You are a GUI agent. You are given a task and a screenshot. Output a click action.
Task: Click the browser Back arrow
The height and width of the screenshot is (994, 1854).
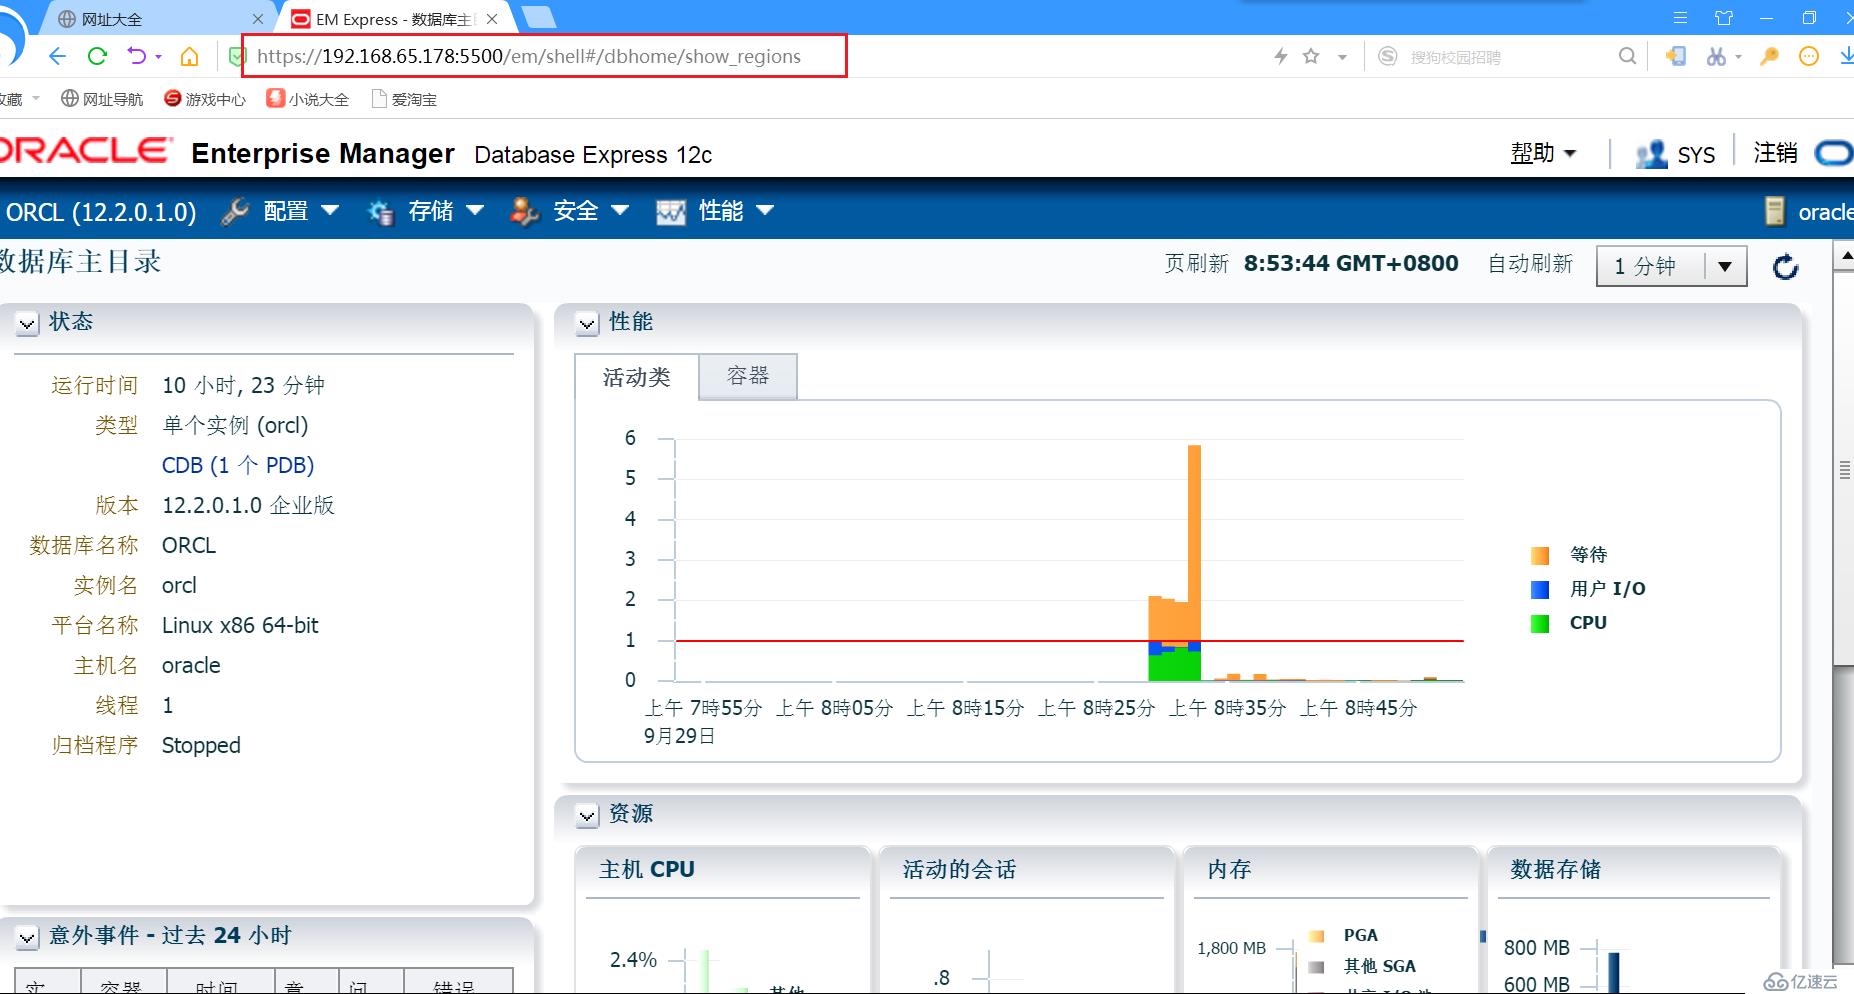tap(57, 56)
